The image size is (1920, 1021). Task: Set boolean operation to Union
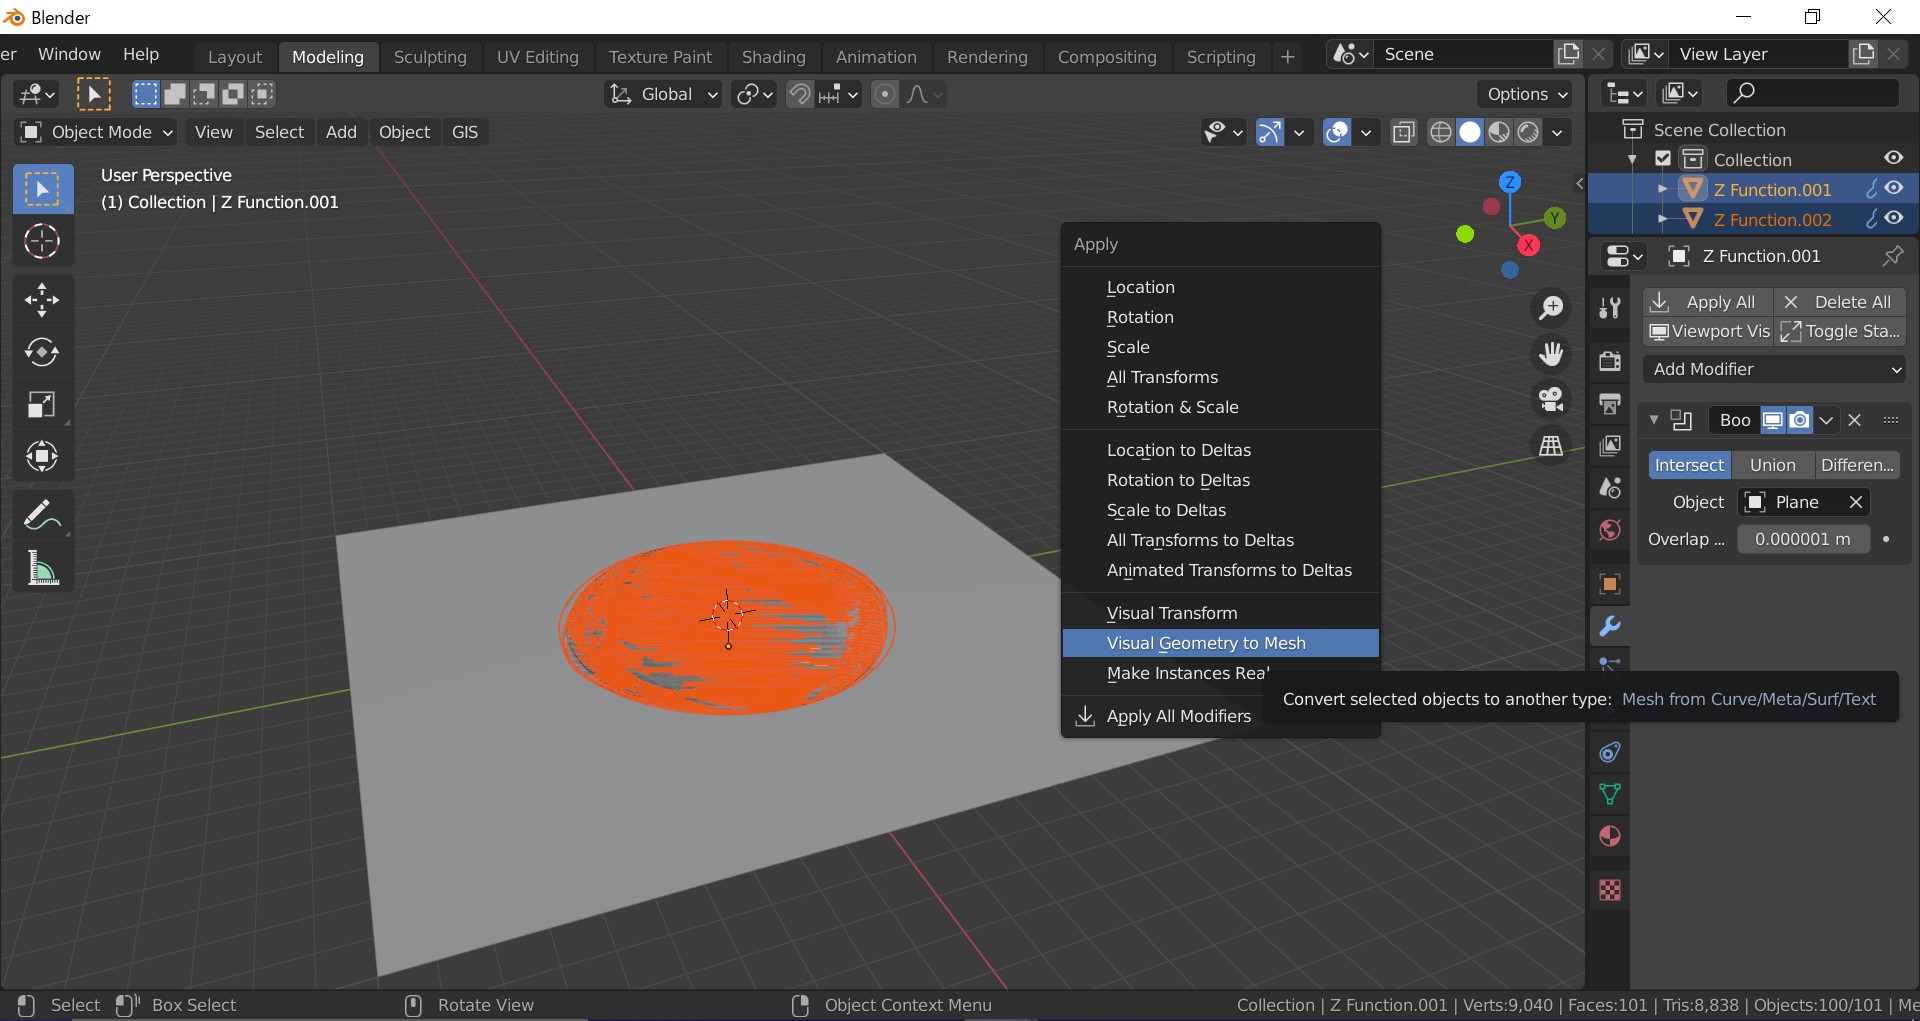pos(1772,465)
